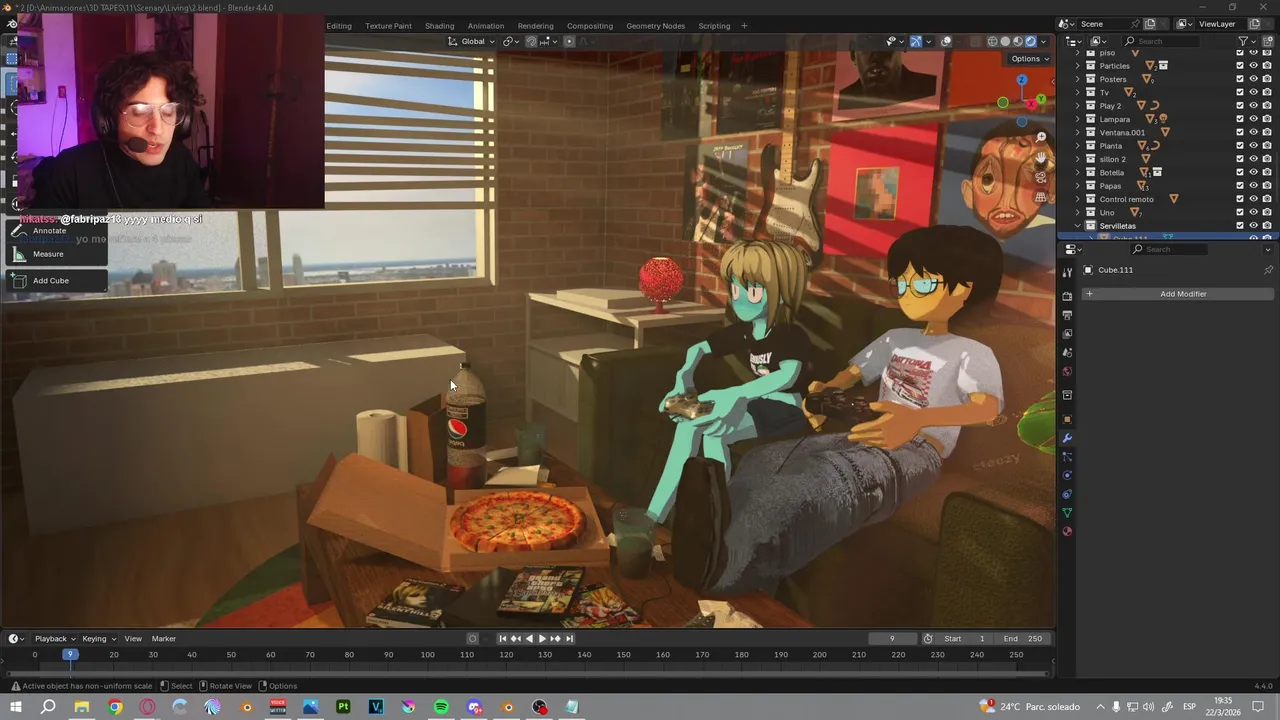Open the Scene properties tab icon
The width and height of the screenshot is (1280, 720).
coord(1067,352)
